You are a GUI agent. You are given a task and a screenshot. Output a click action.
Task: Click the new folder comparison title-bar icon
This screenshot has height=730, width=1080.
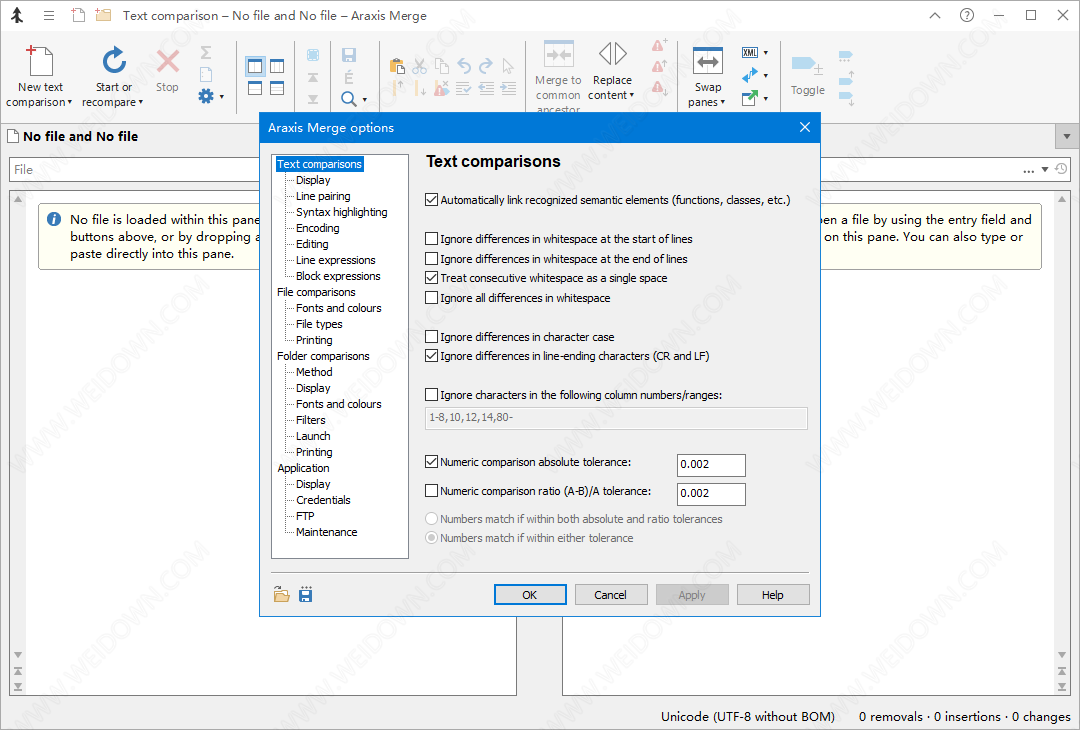[103, 15]
